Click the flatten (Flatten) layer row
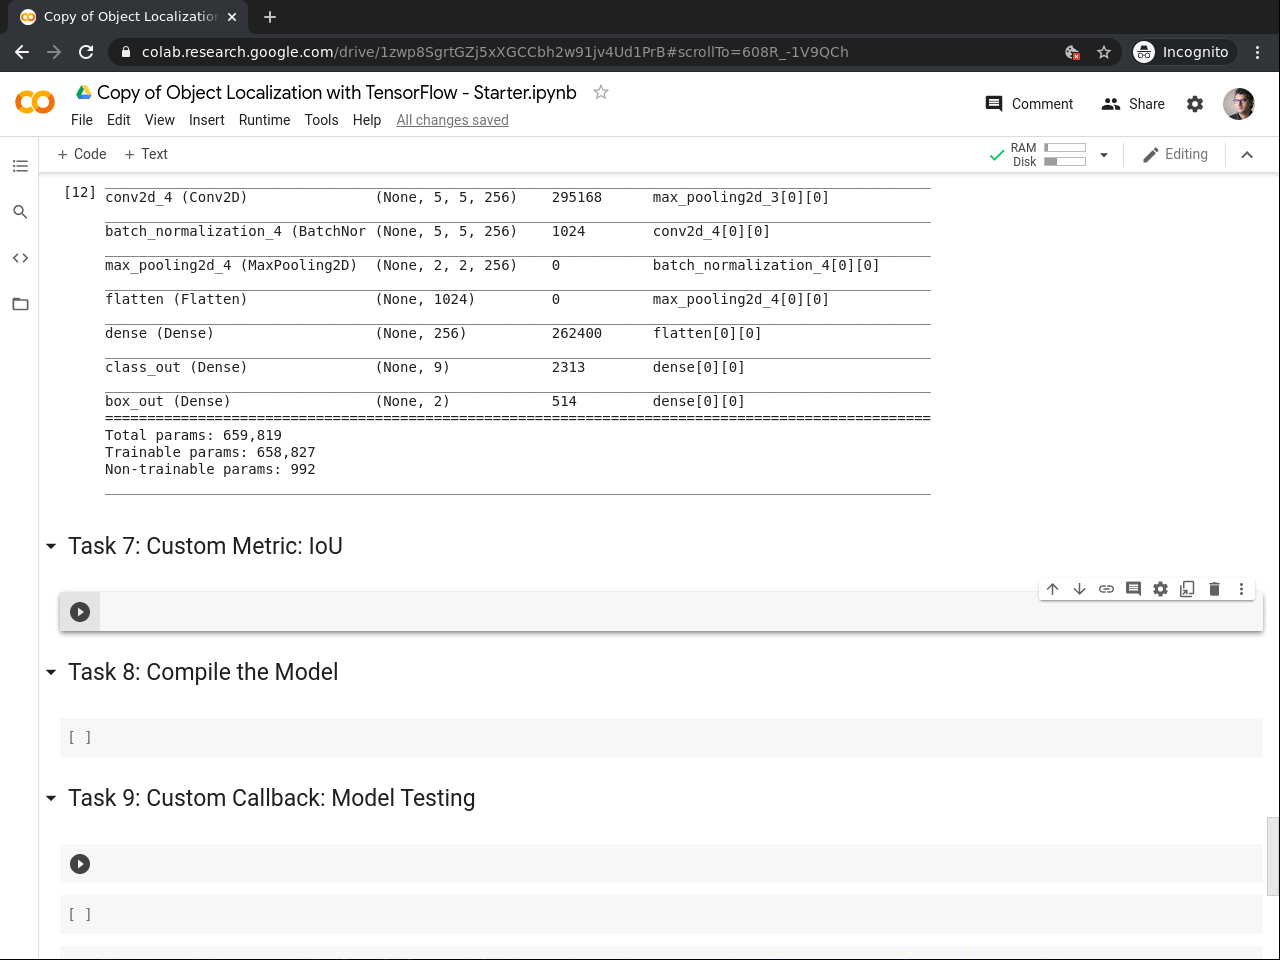Viewport: 1280px width, 960px height. 467,299
